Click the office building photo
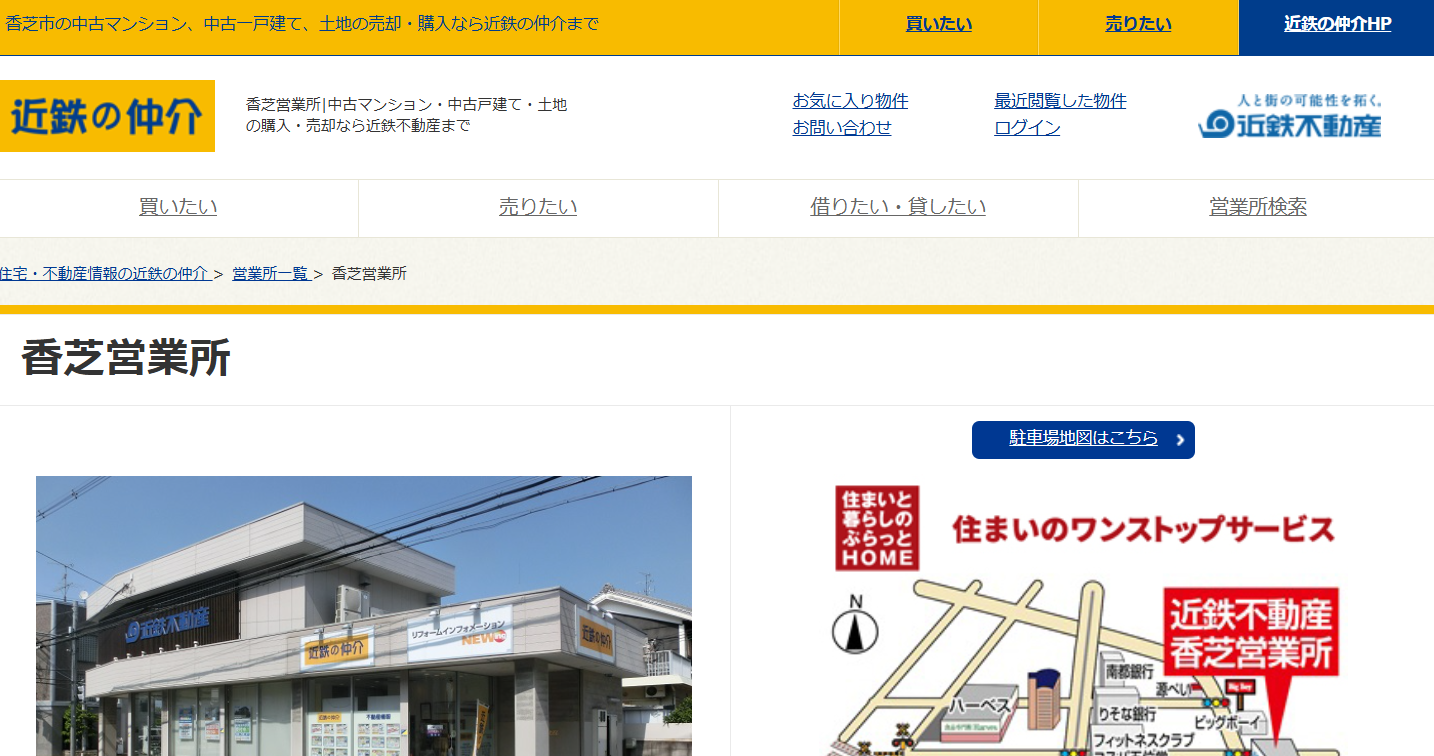Image resolution: width=1434 pixels, height=756 pixels. [364, 616]
